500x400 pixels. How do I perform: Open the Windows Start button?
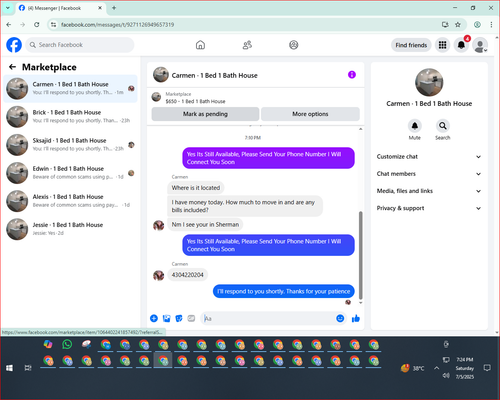point(9,368)
